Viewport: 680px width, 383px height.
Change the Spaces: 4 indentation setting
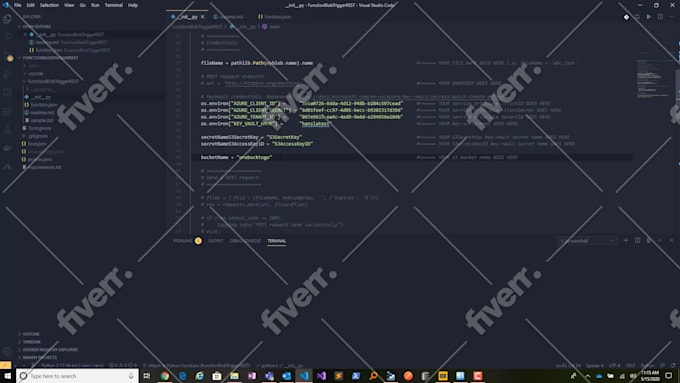(x=594, y=365)
